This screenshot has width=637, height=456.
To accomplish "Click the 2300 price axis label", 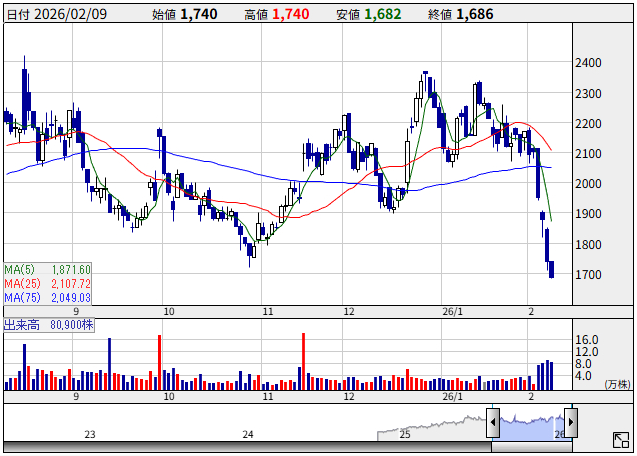I will coord(588,93).
